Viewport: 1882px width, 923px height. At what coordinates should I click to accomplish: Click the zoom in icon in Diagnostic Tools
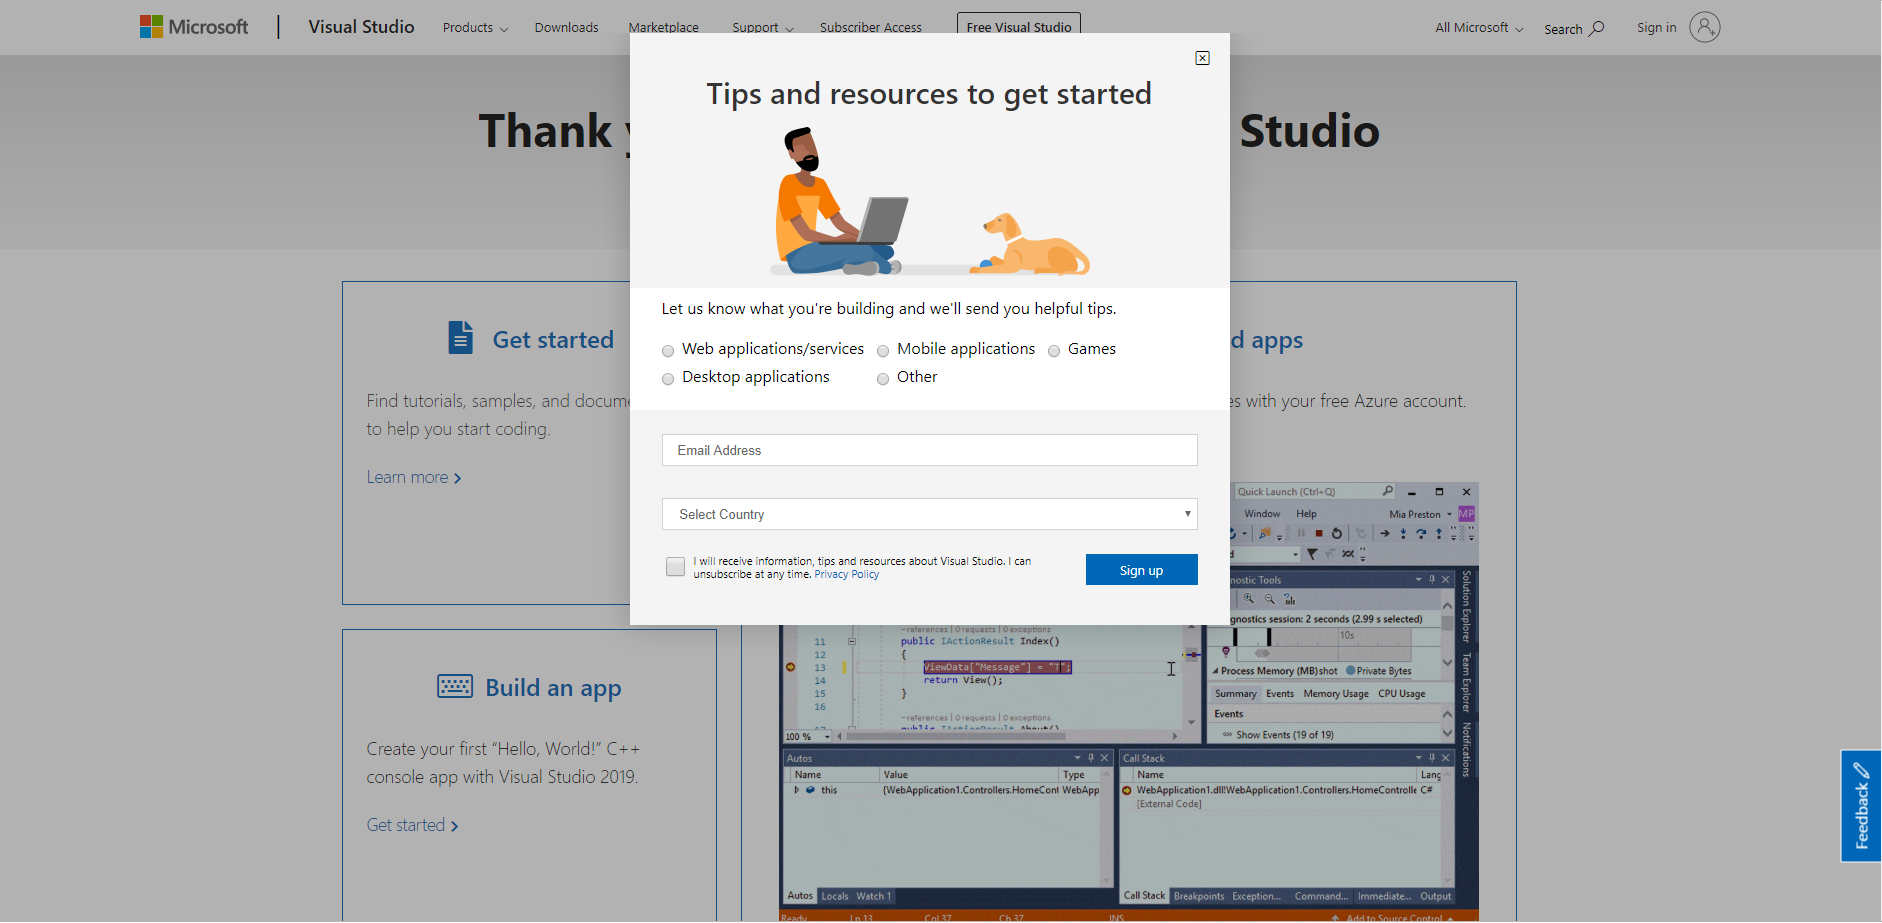(1249, 599)
